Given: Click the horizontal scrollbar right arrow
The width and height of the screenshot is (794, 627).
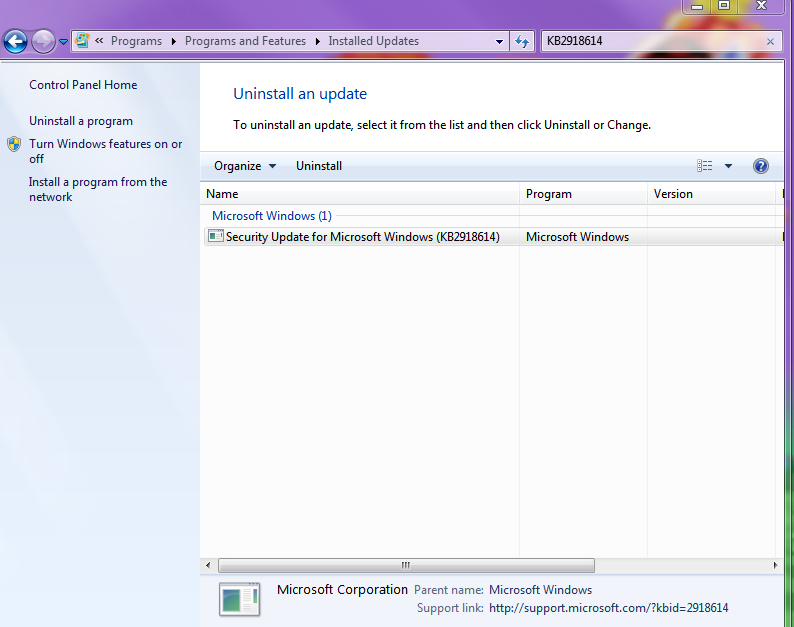Looking at the screenshot, I should coord(775,565).
